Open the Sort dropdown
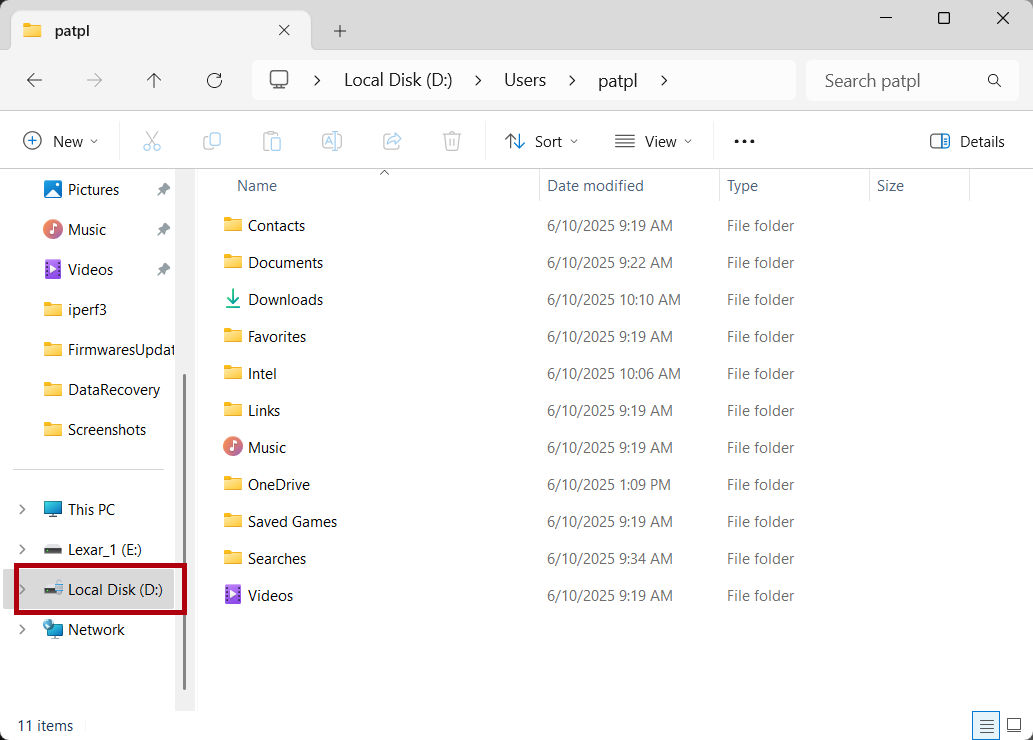The width and height of the screenshot is (1033, 740). [x=541, y=141]
